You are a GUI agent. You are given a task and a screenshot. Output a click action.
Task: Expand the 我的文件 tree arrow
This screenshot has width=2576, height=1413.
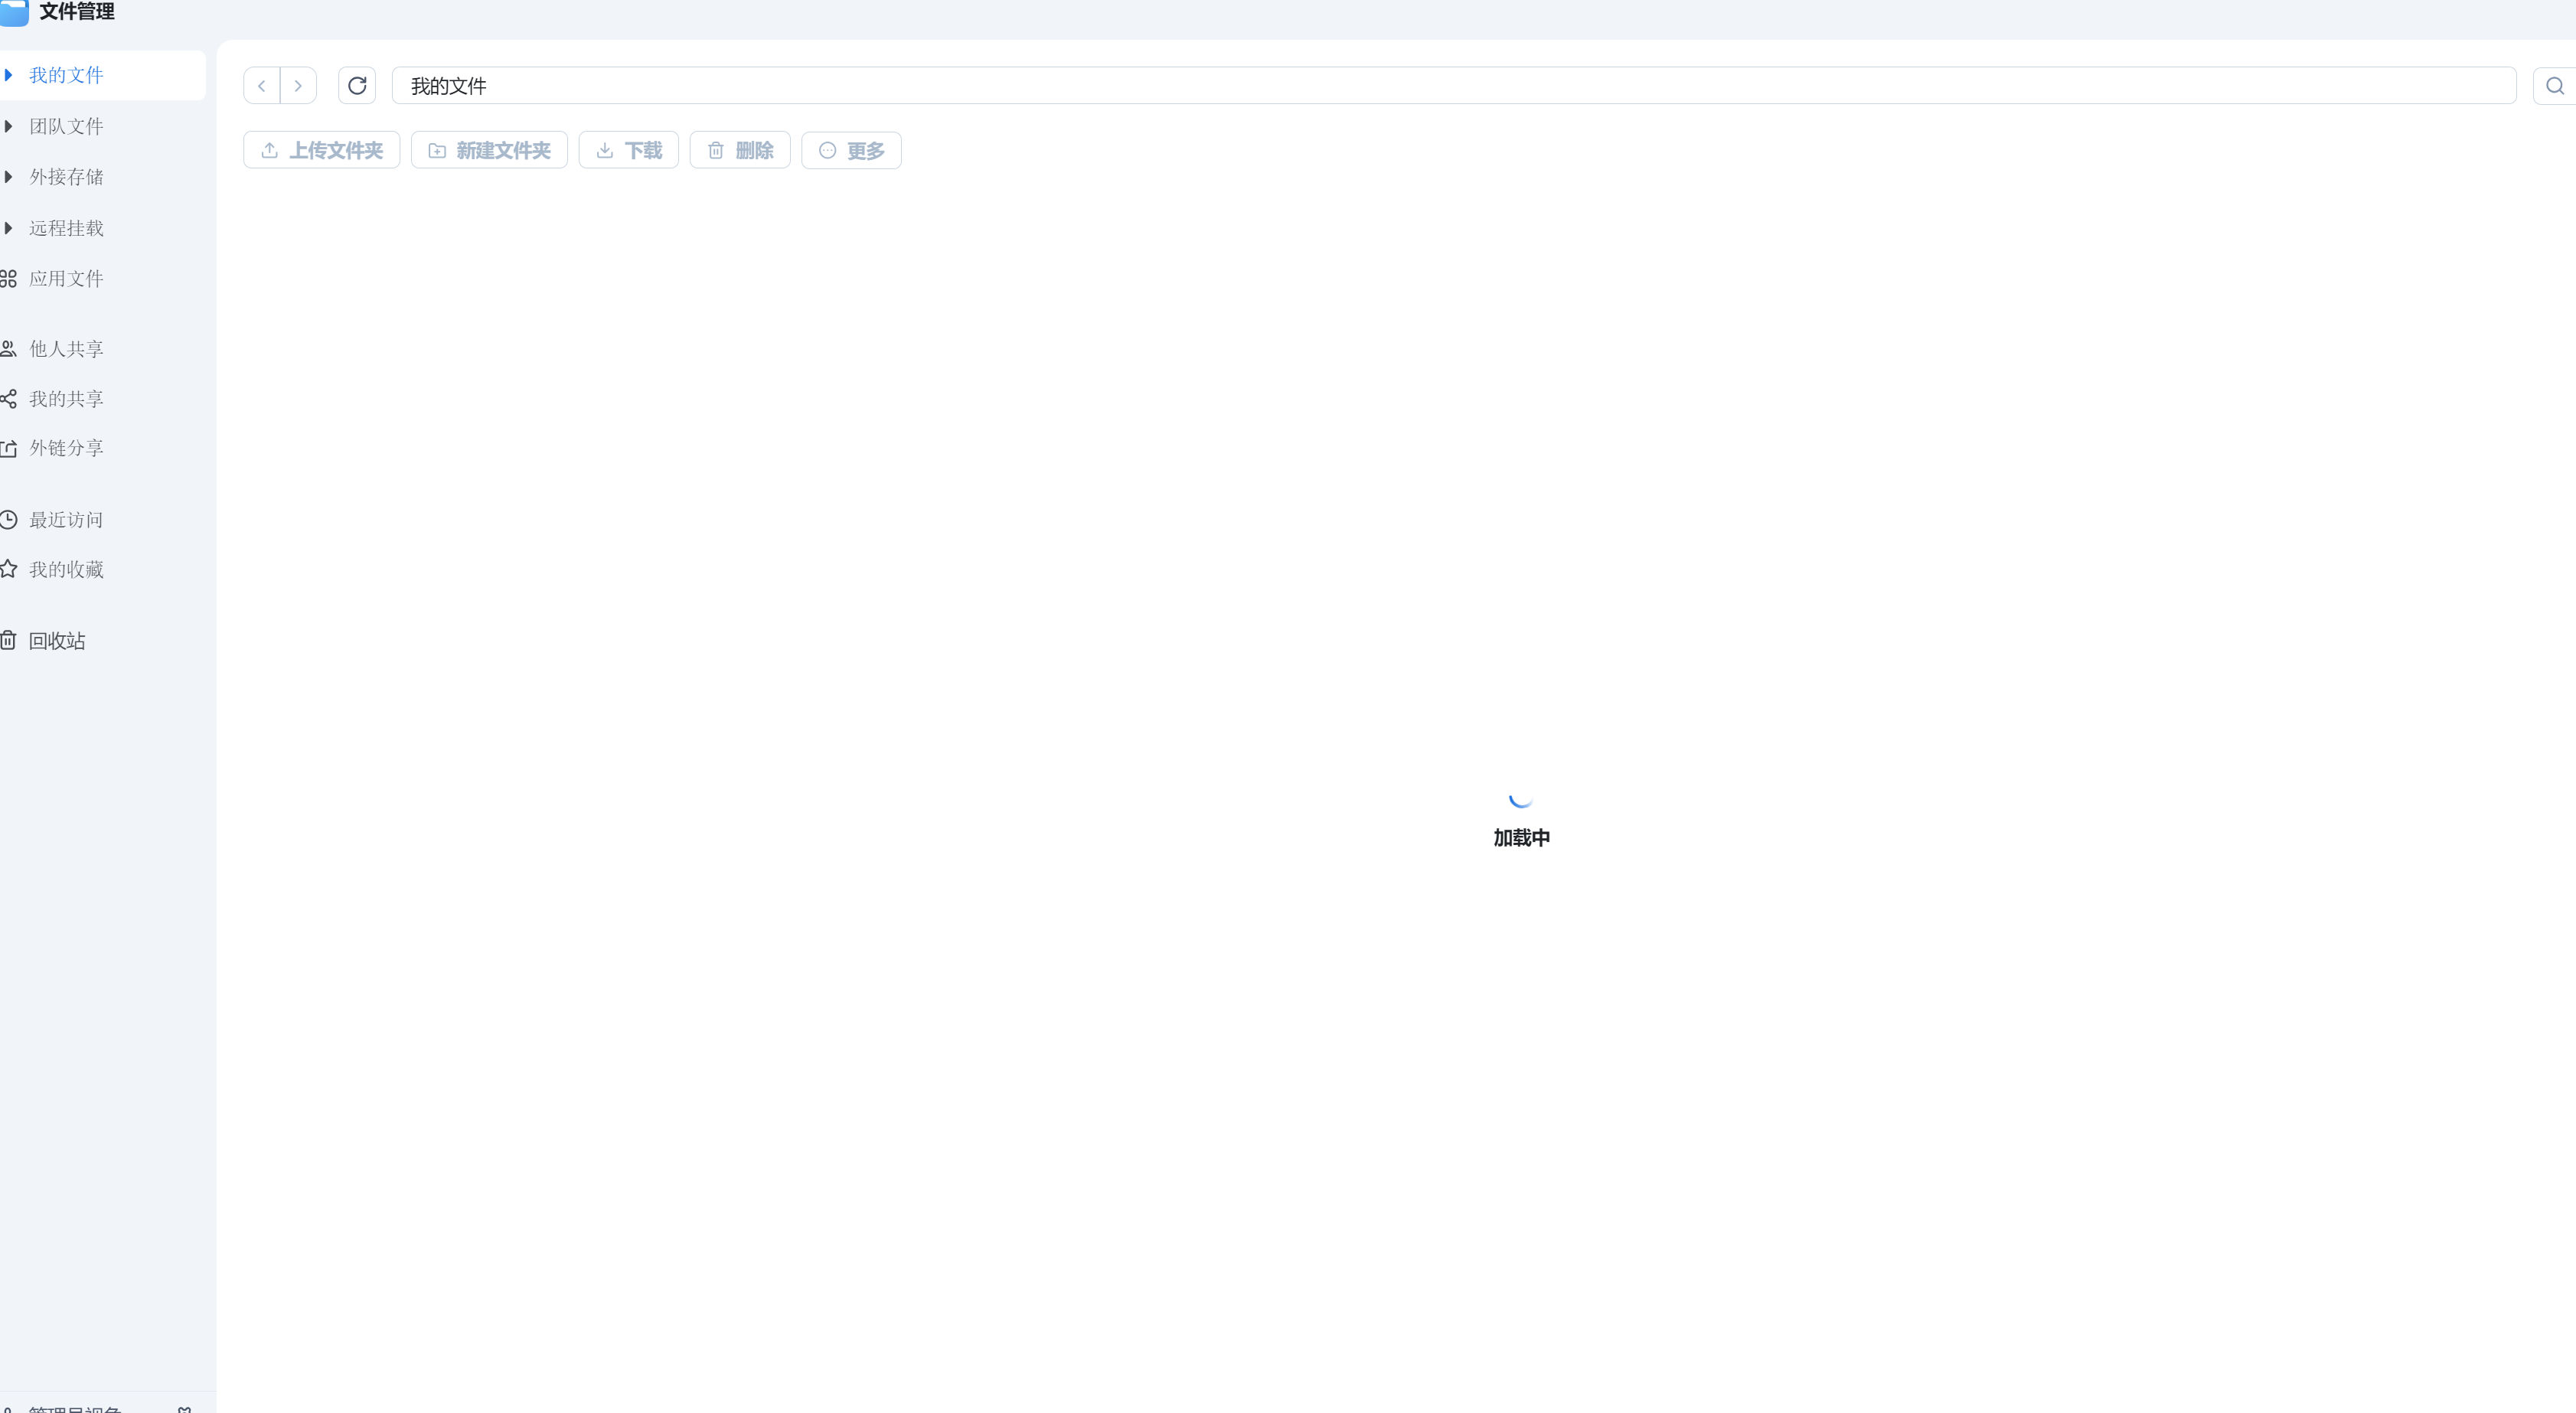tap(8, 75)
